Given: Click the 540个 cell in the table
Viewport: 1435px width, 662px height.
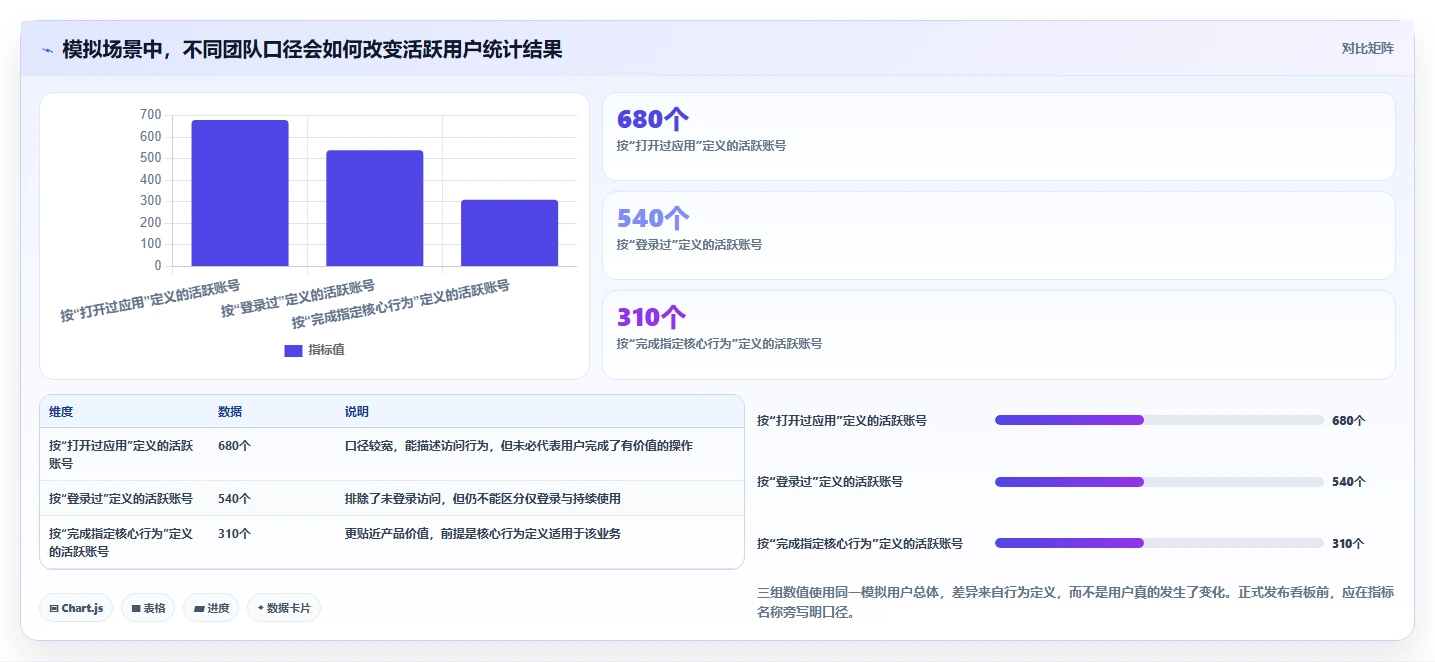Looking at the screenshot, I should click(234, 498).
